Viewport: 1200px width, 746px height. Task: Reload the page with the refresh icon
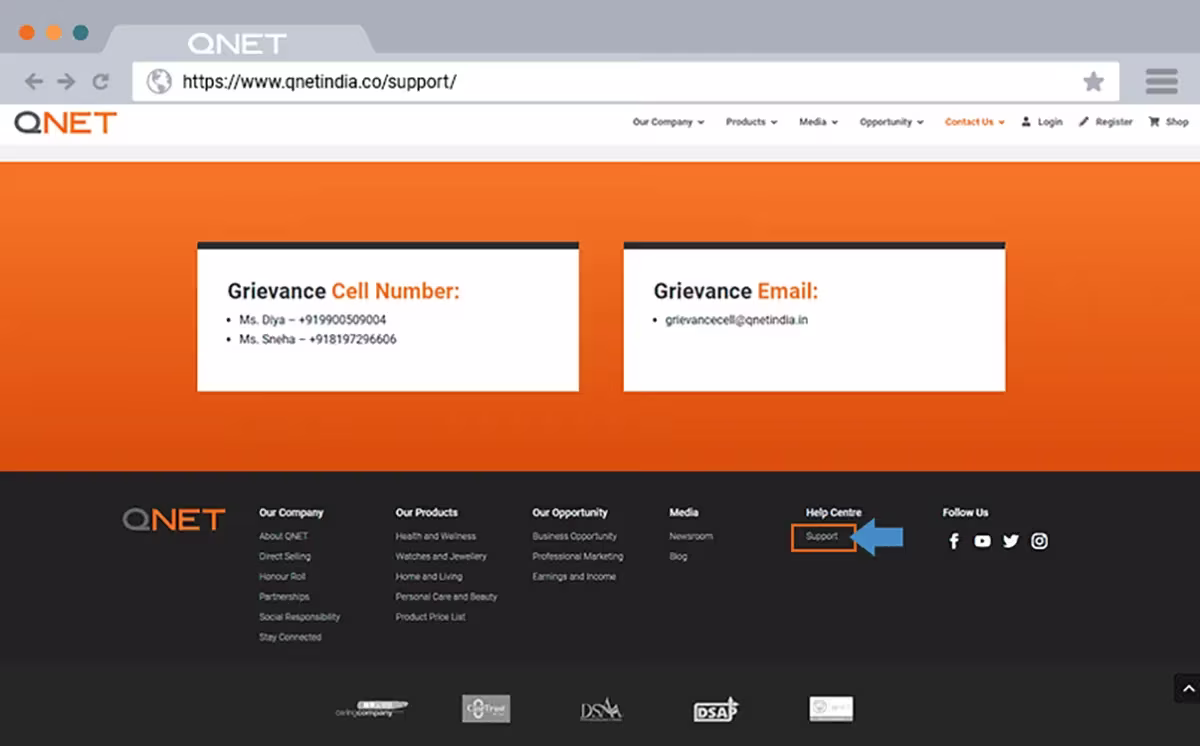[100, 82]
